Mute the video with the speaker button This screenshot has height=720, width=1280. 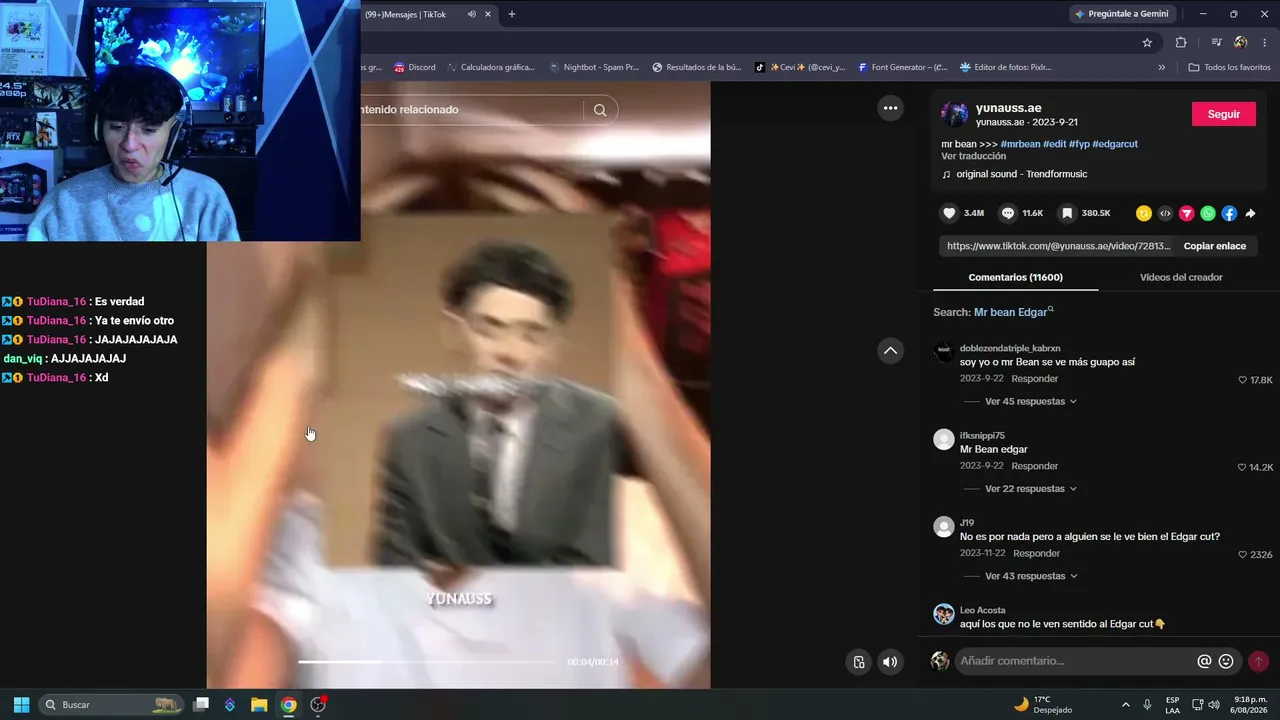(x=890, y=661)
